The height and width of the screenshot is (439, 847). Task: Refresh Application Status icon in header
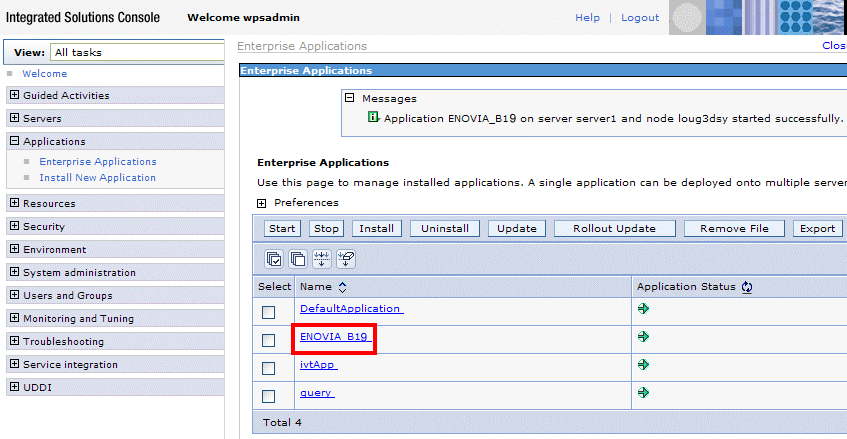pyautogui.click(x=746, y=287)
